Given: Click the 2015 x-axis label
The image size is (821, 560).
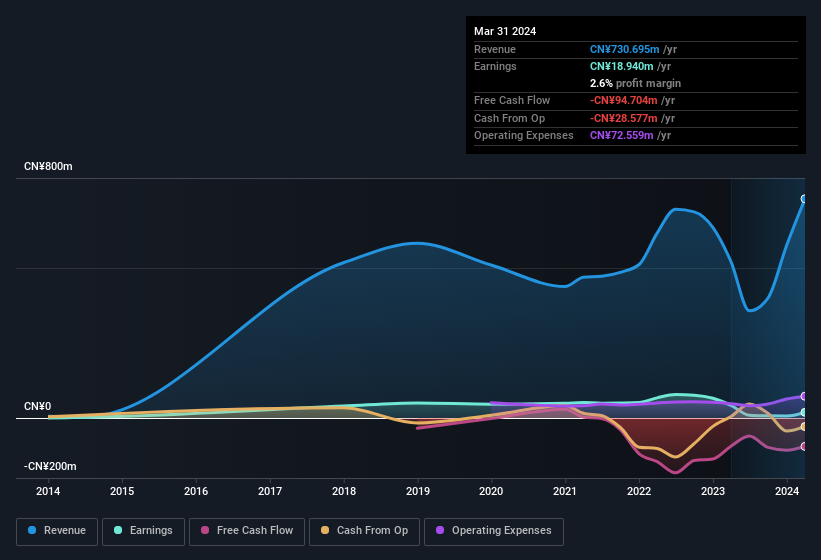Looking at the screenshot, I should coord(122,491).
